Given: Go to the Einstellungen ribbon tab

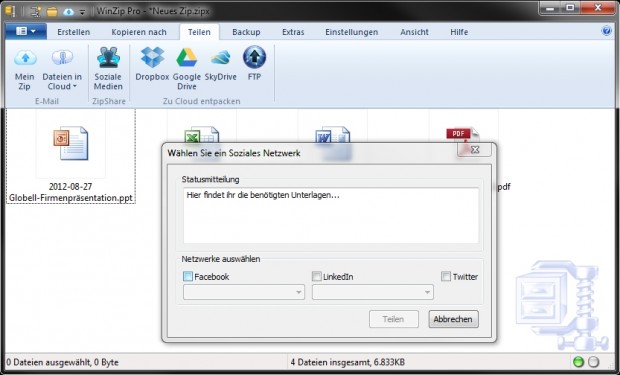Looking at the screenshot, I should pyautogui.click(x=352, y=32).
